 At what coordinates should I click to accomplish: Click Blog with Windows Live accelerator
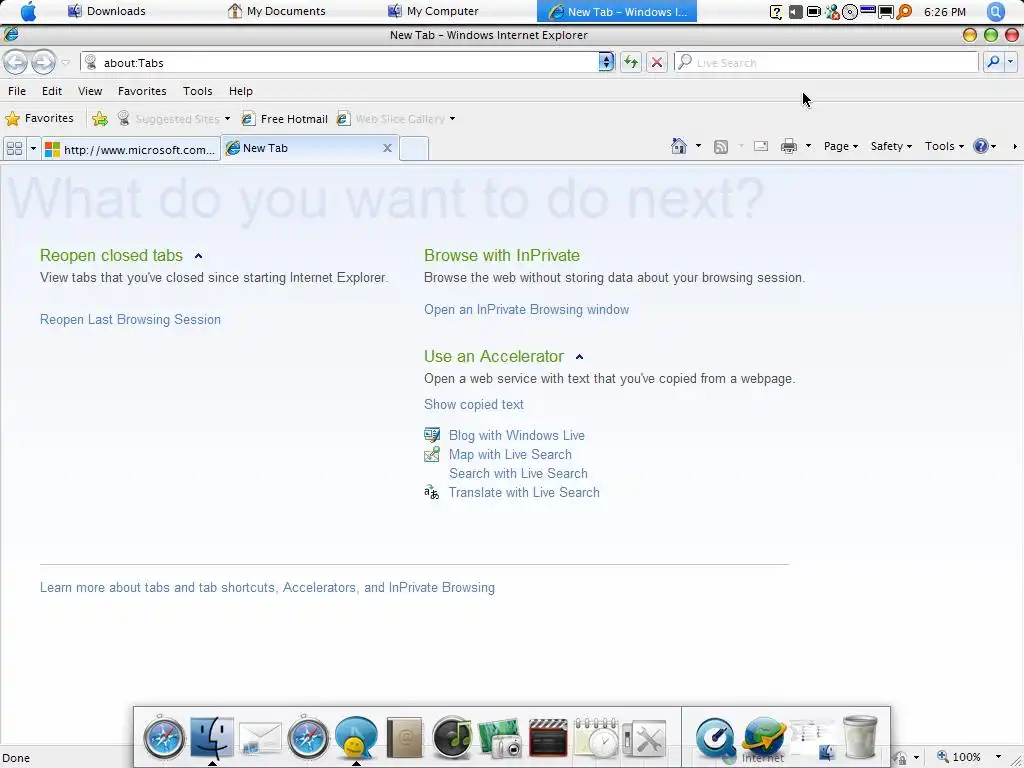pos(517,436)
